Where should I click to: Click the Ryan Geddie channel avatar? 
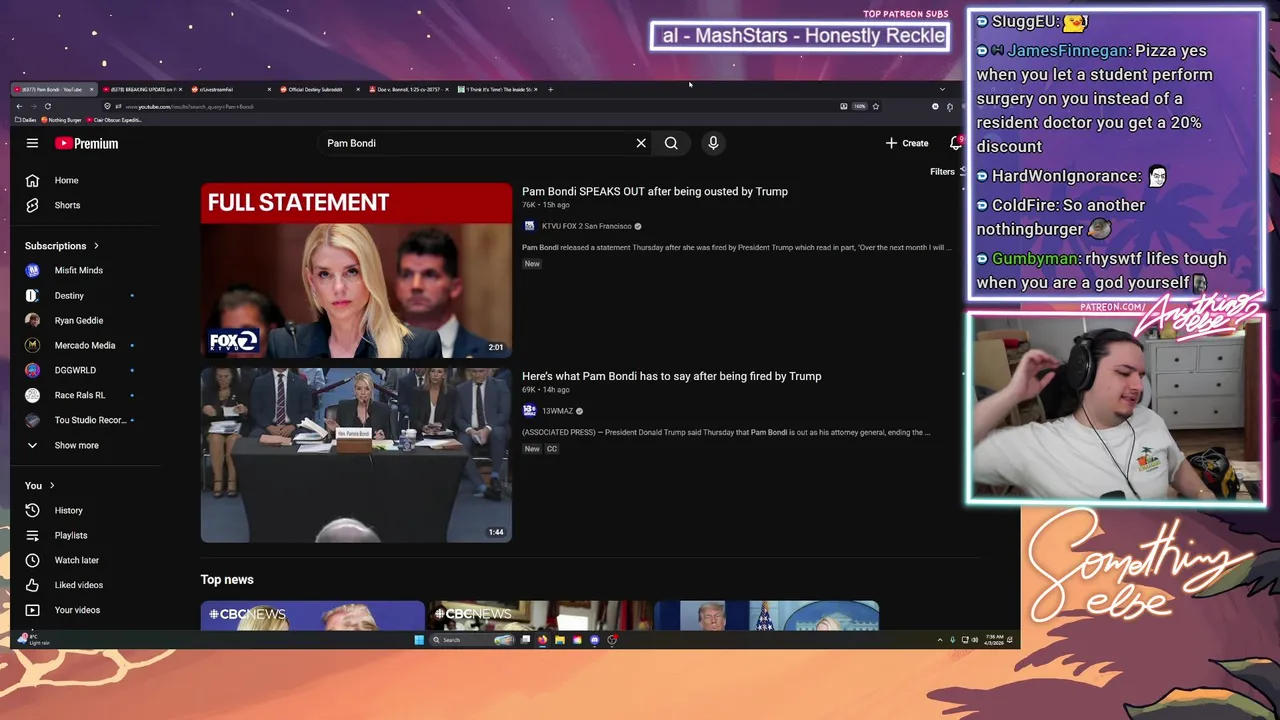[x=32, y=320]
